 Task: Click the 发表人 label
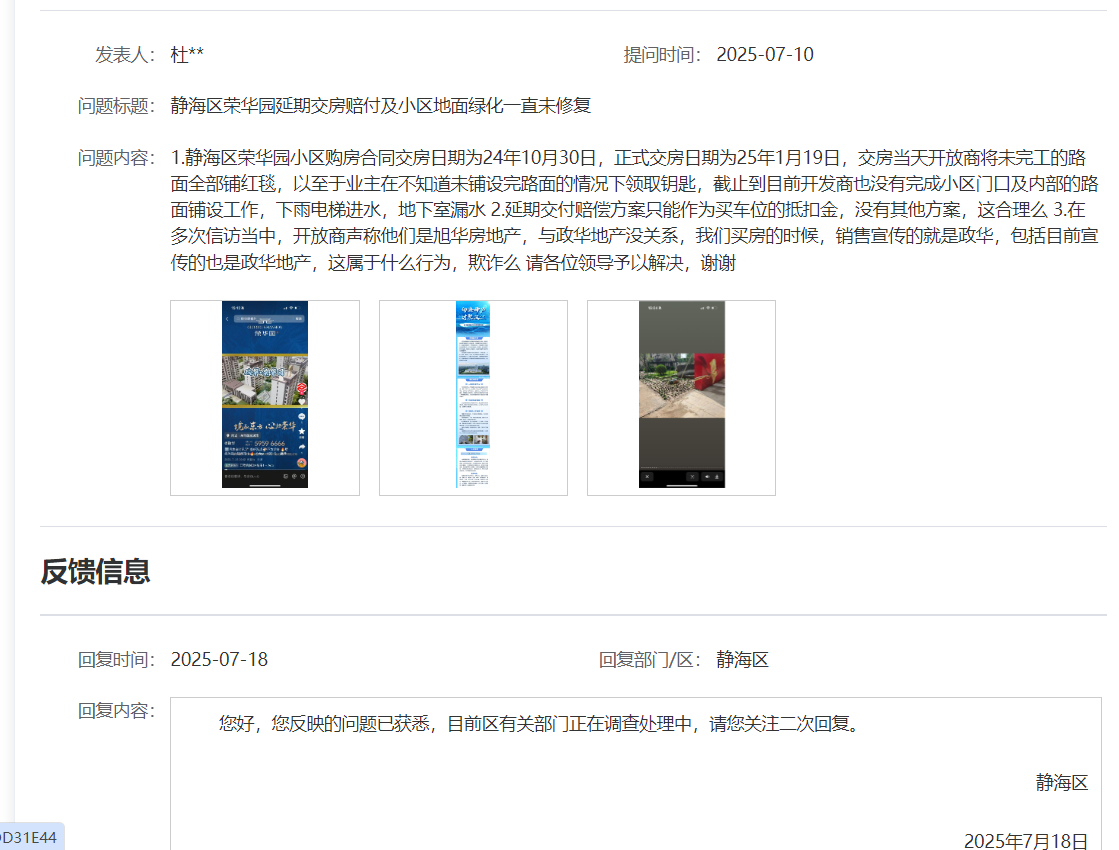pyautogui.click(x=125, y=55)
